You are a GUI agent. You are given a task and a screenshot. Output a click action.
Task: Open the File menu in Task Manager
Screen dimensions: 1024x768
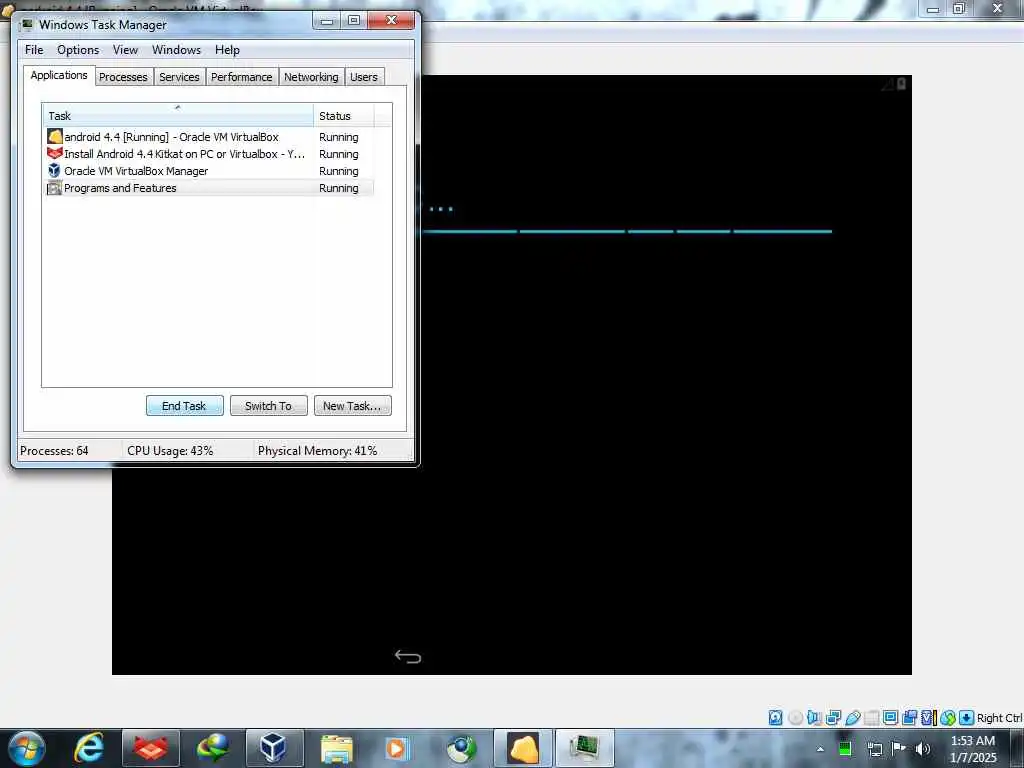pyautogui.click(x=34, y=50)
